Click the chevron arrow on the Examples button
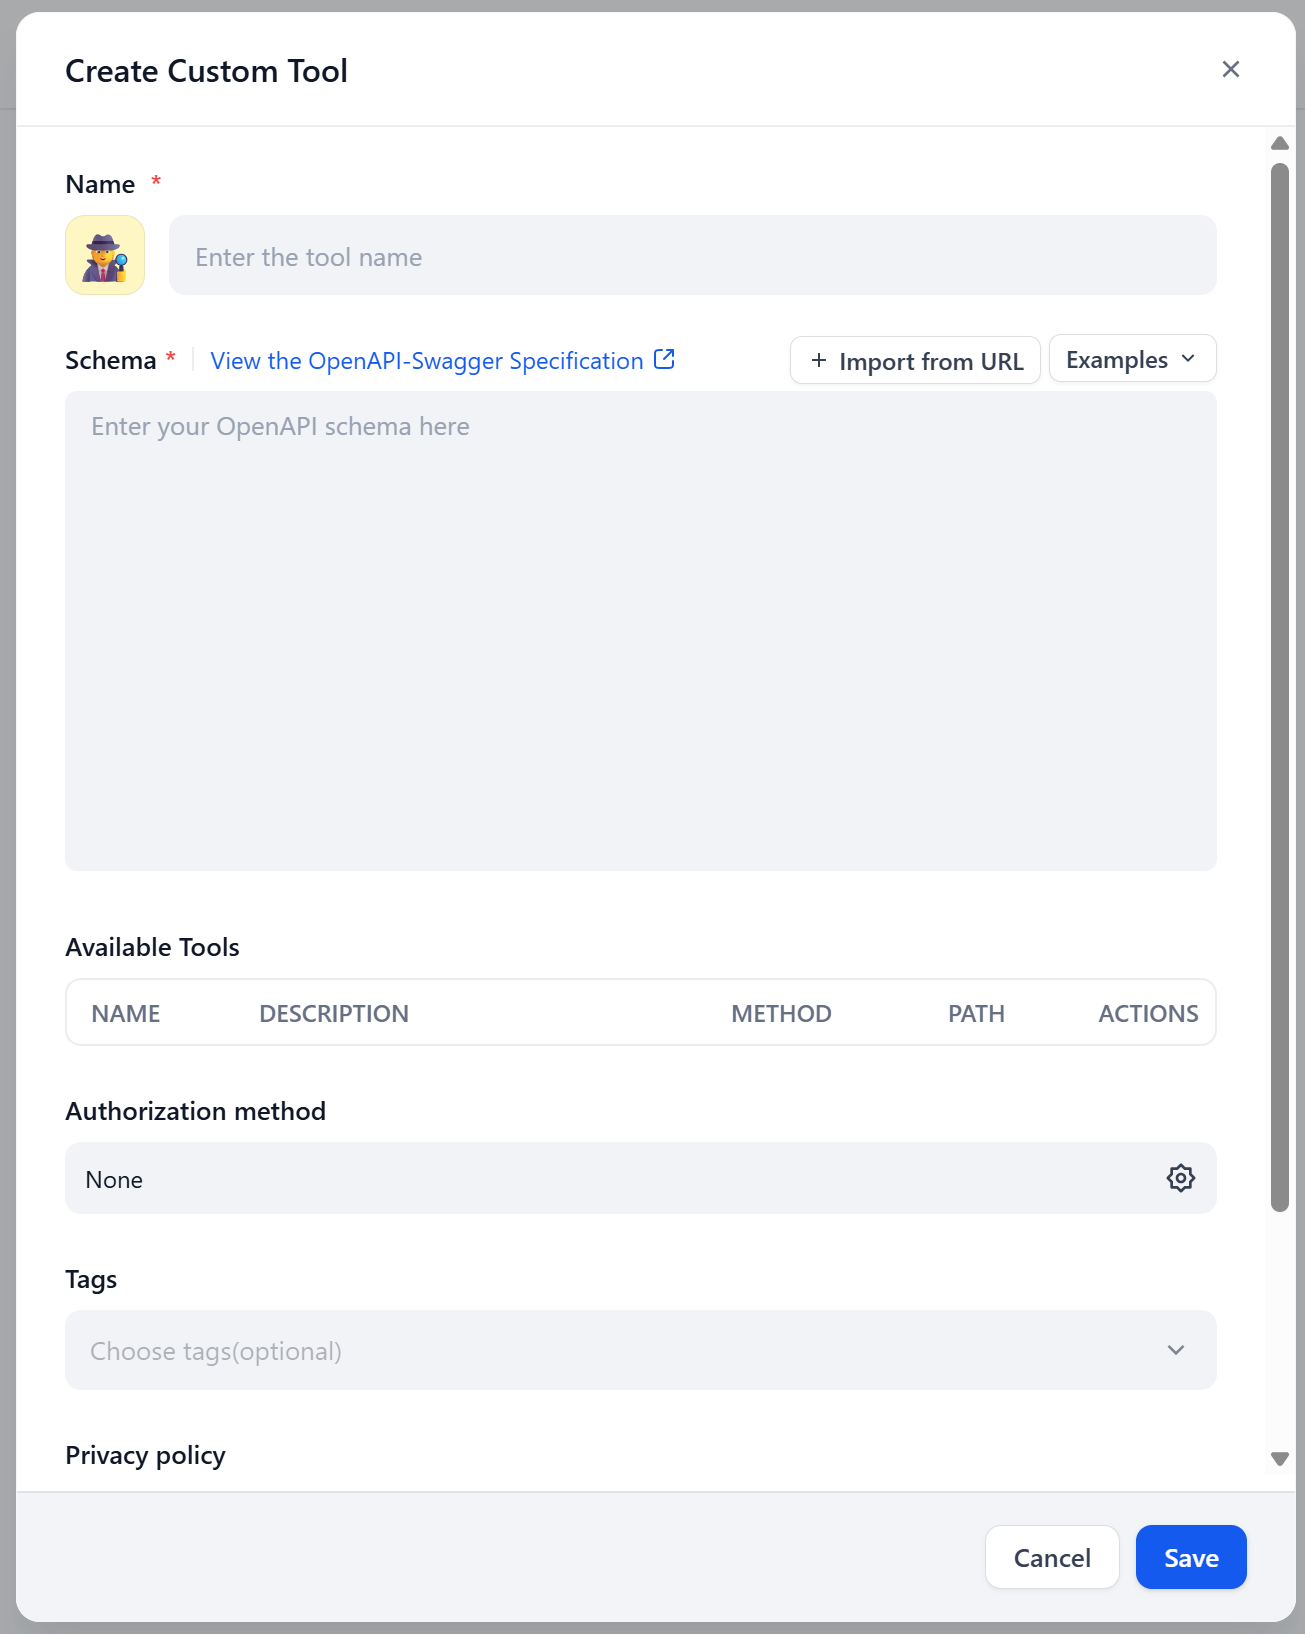 click(1189, 358)
